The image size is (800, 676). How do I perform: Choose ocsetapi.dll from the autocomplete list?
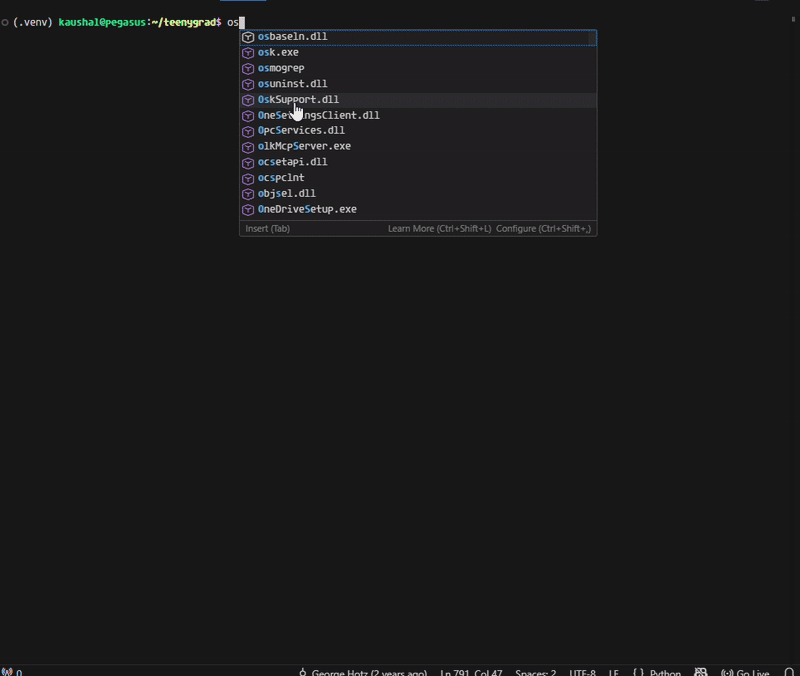(292, 162)
